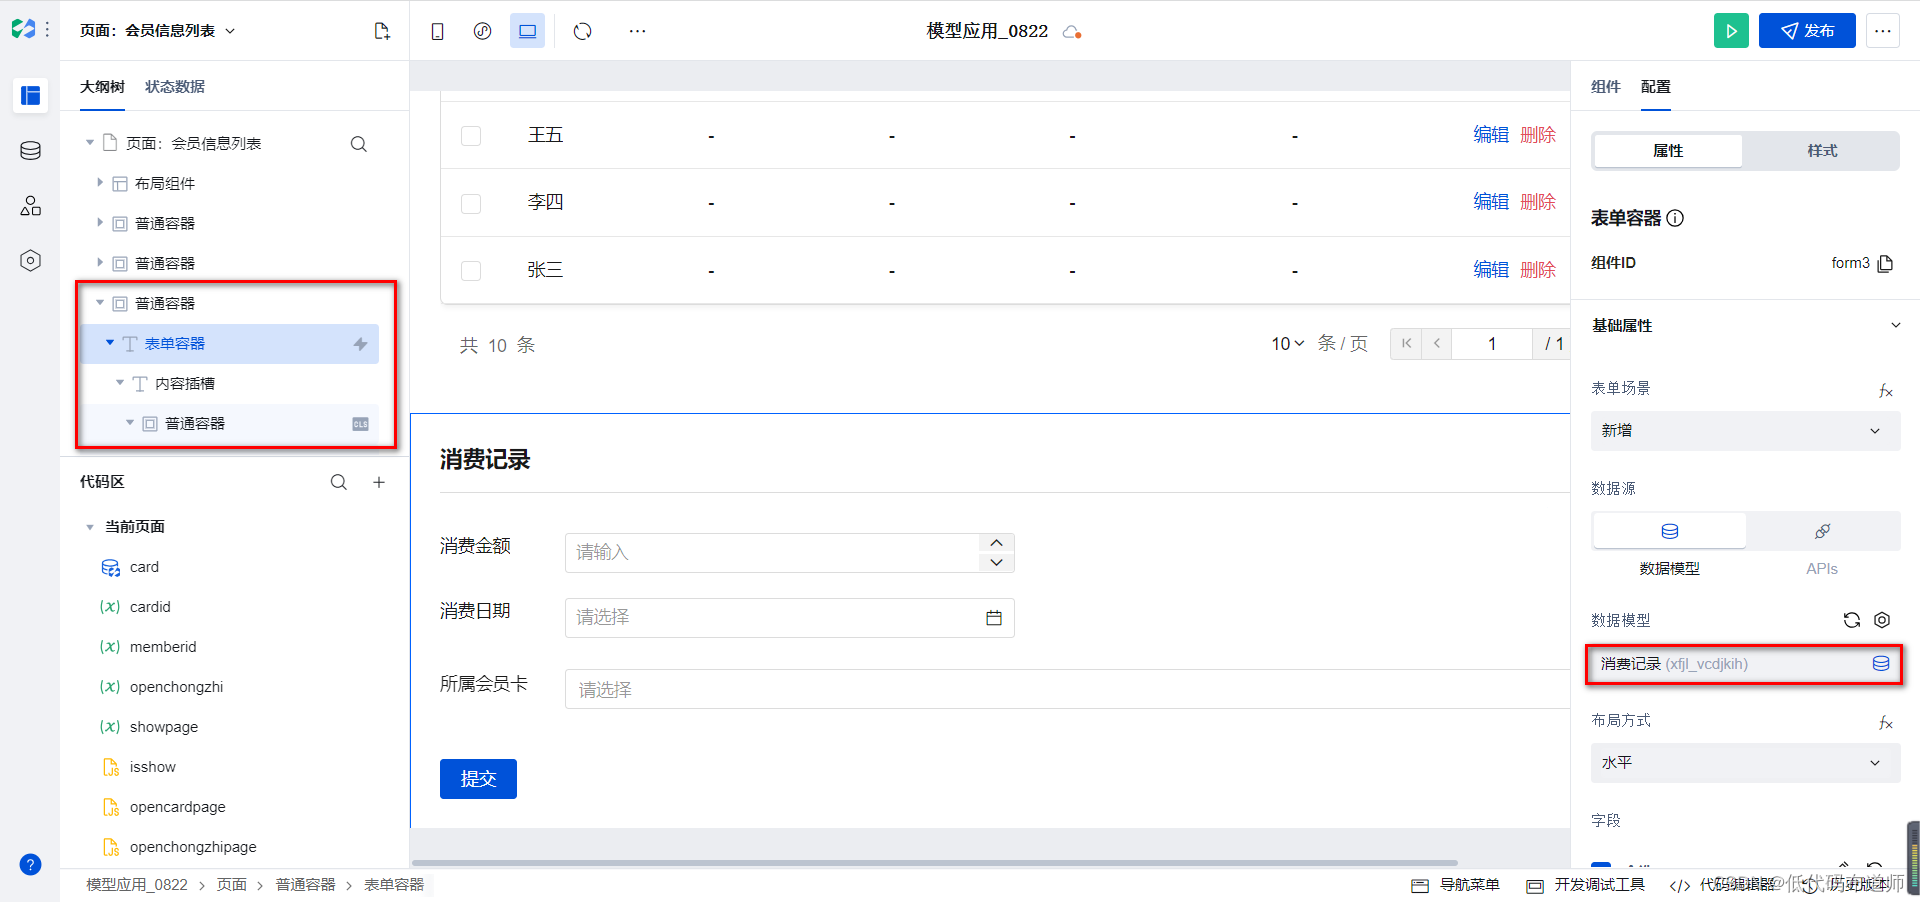This screenshot has height=902, width=1920.
Task: Open the page outline sidebar icon
Action: 30,95
